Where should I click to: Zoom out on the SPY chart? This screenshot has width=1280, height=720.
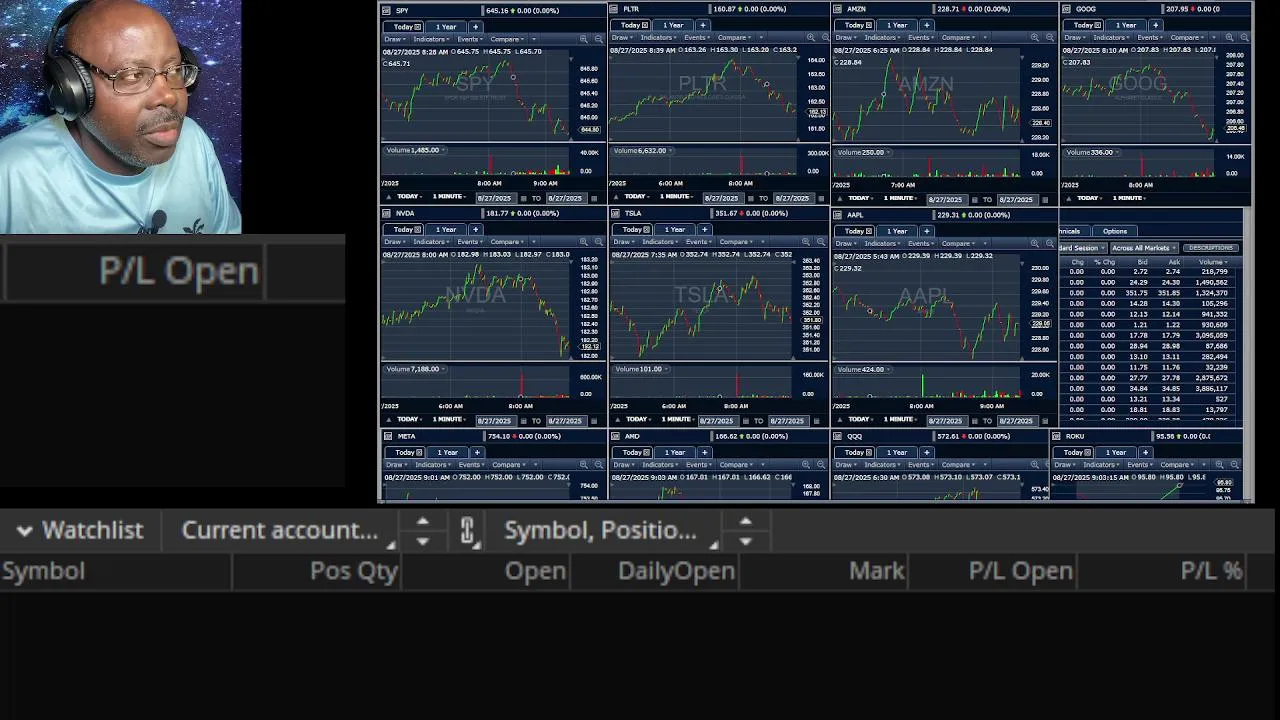coord(599,39)
